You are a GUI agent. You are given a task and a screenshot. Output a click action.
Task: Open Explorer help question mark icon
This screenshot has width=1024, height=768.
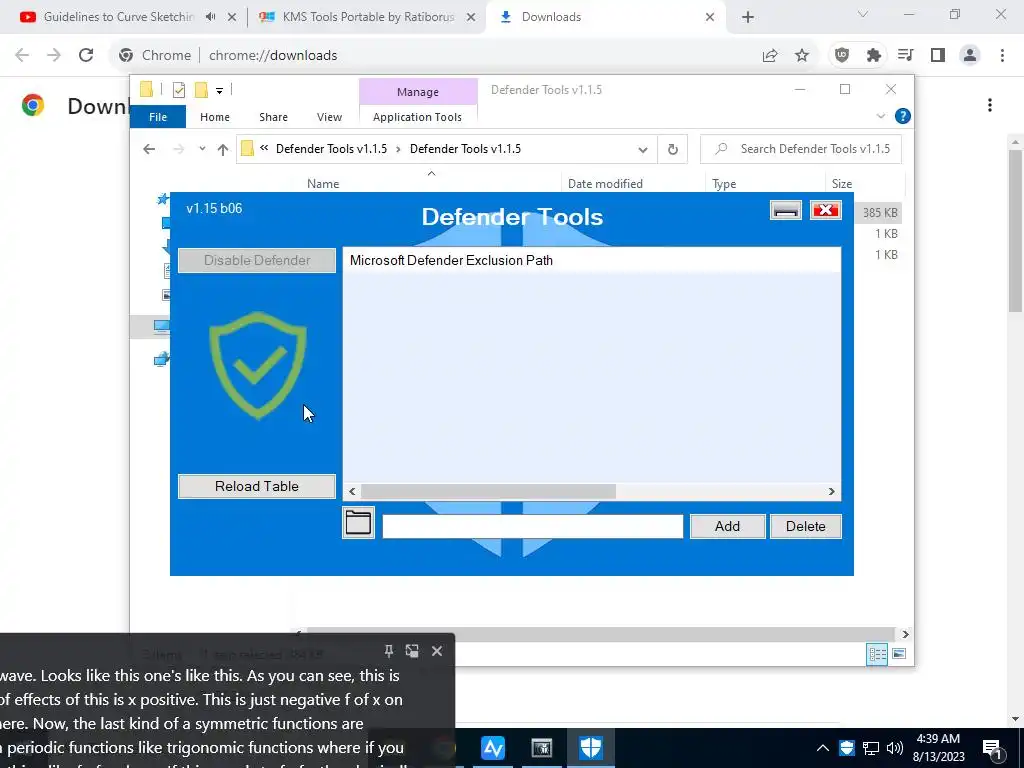(x=903, y=116)
